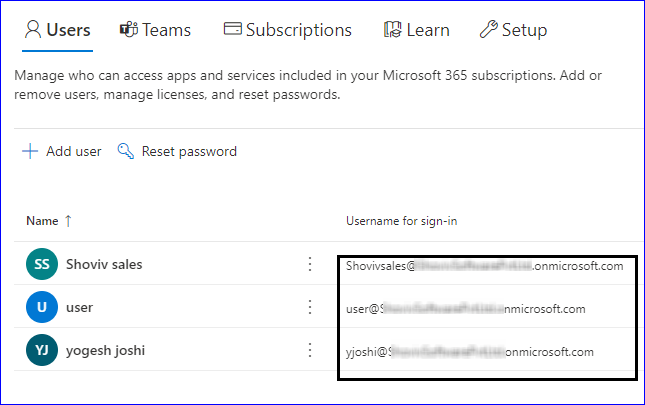The height and width of the screenshot is (405, 645).
Task: Click Add user label
Action: [x=74, y=151]
